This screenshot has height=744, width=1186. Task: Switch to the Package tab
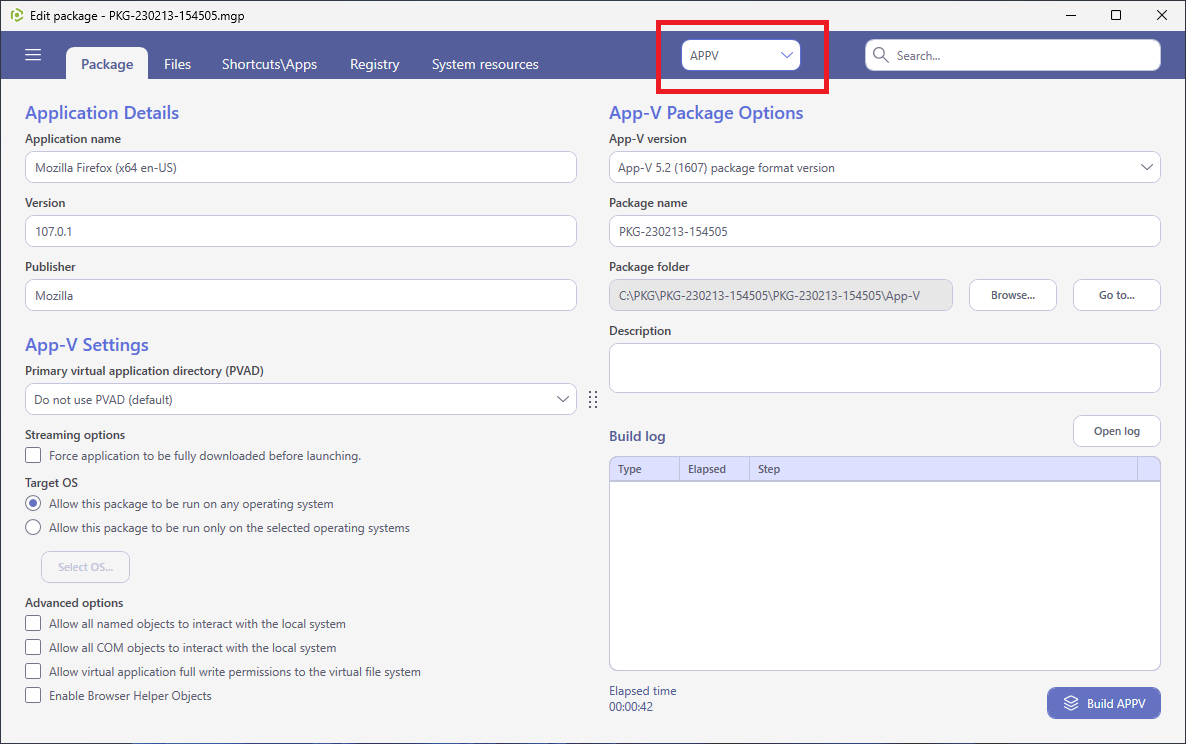107,64
